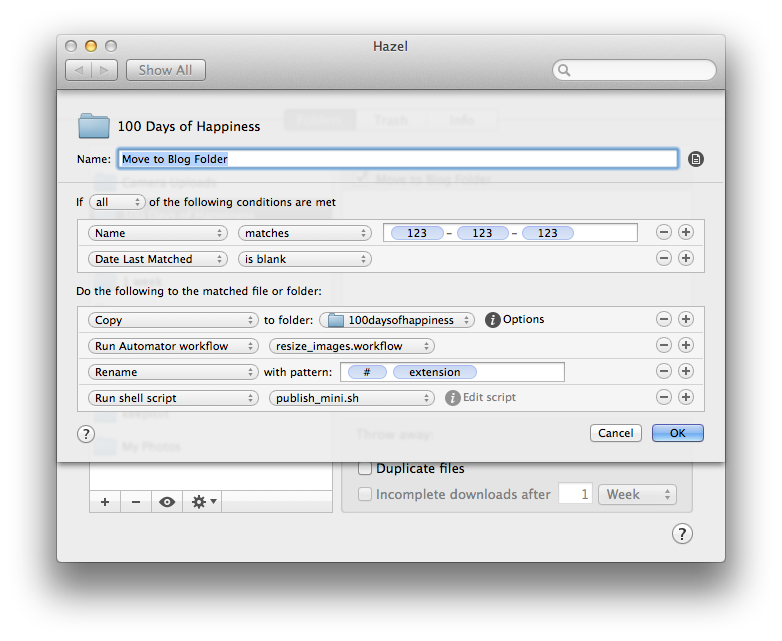Click the Show All toolbar button
This screenshot has width=782, height=641.
tap(166, 70)
